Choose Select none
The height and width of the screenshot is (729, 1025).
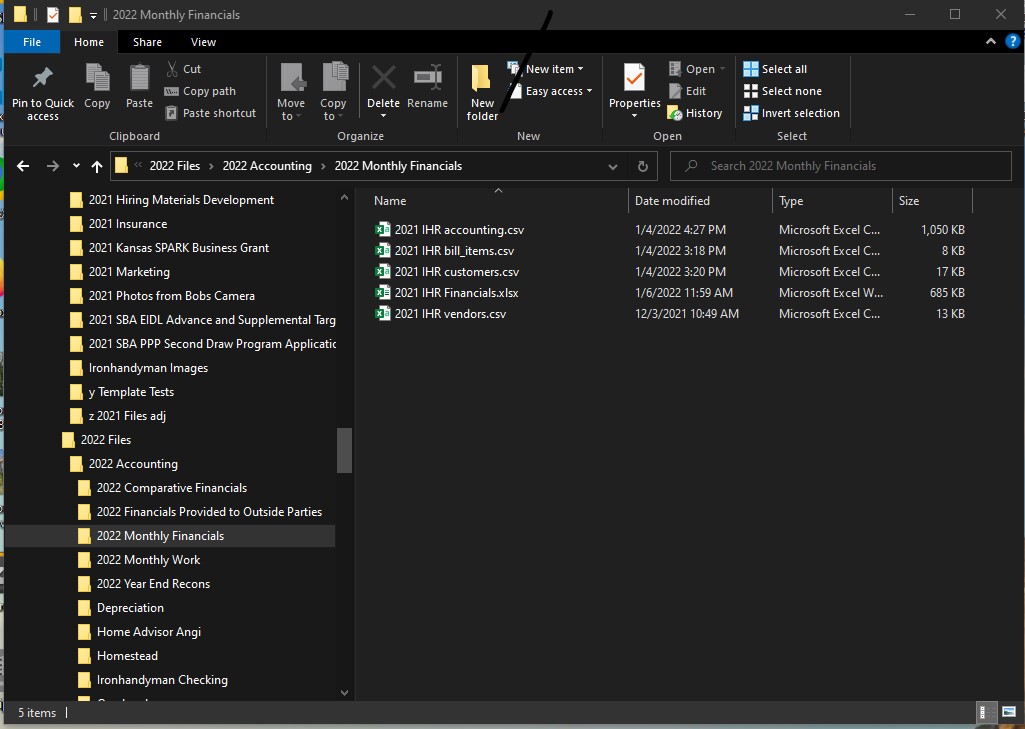[785, 91]
